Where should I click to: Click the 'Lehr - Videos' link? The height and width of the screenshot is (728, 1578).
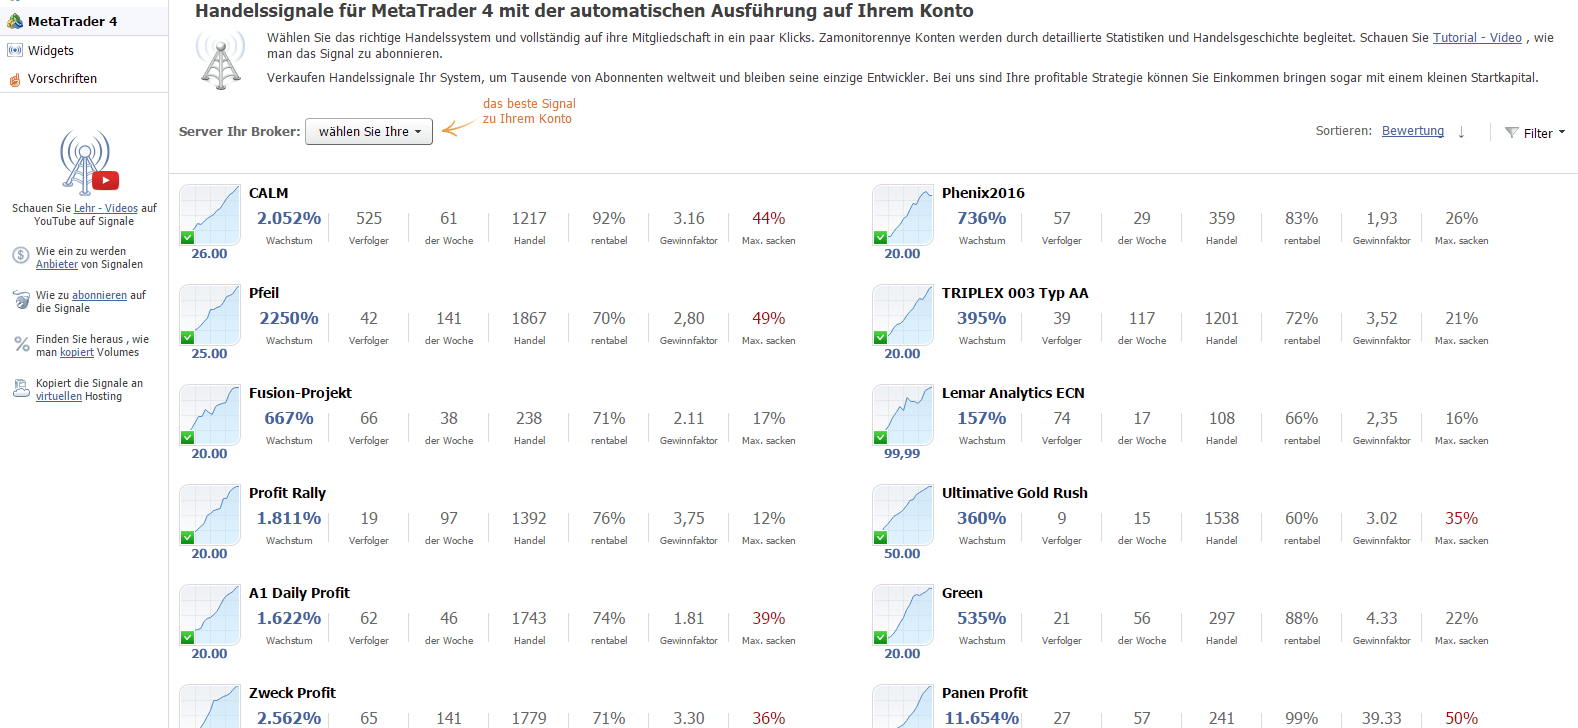105,208
